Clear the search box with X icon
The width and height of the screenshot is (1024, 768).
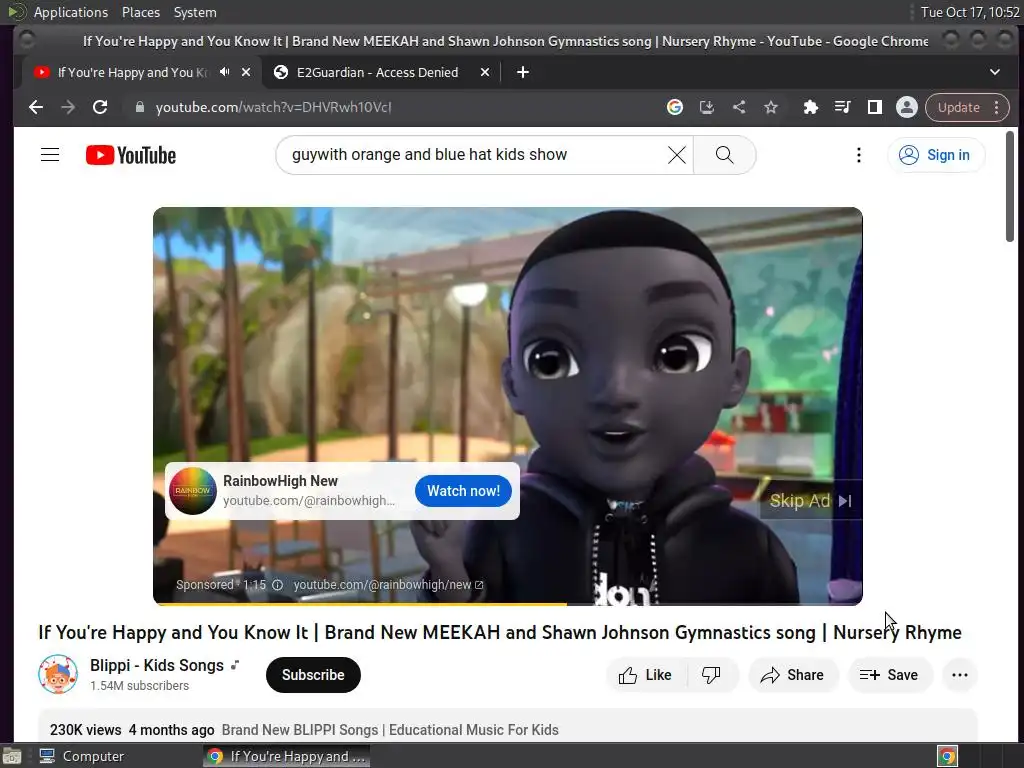point(677,155)
